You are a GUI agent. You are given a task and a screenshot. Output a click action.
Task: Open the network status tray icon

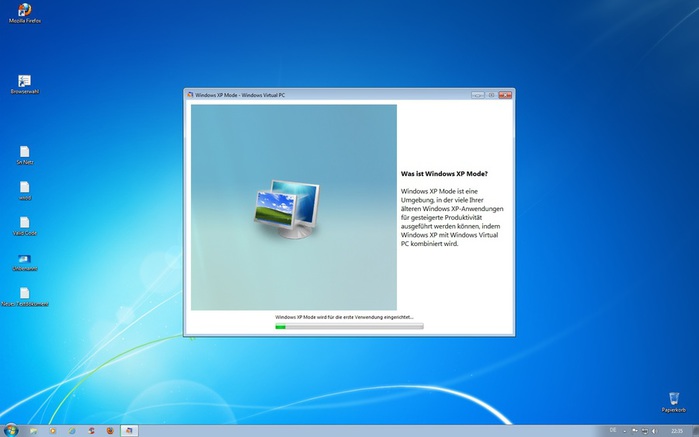click(x=645, y=431)
